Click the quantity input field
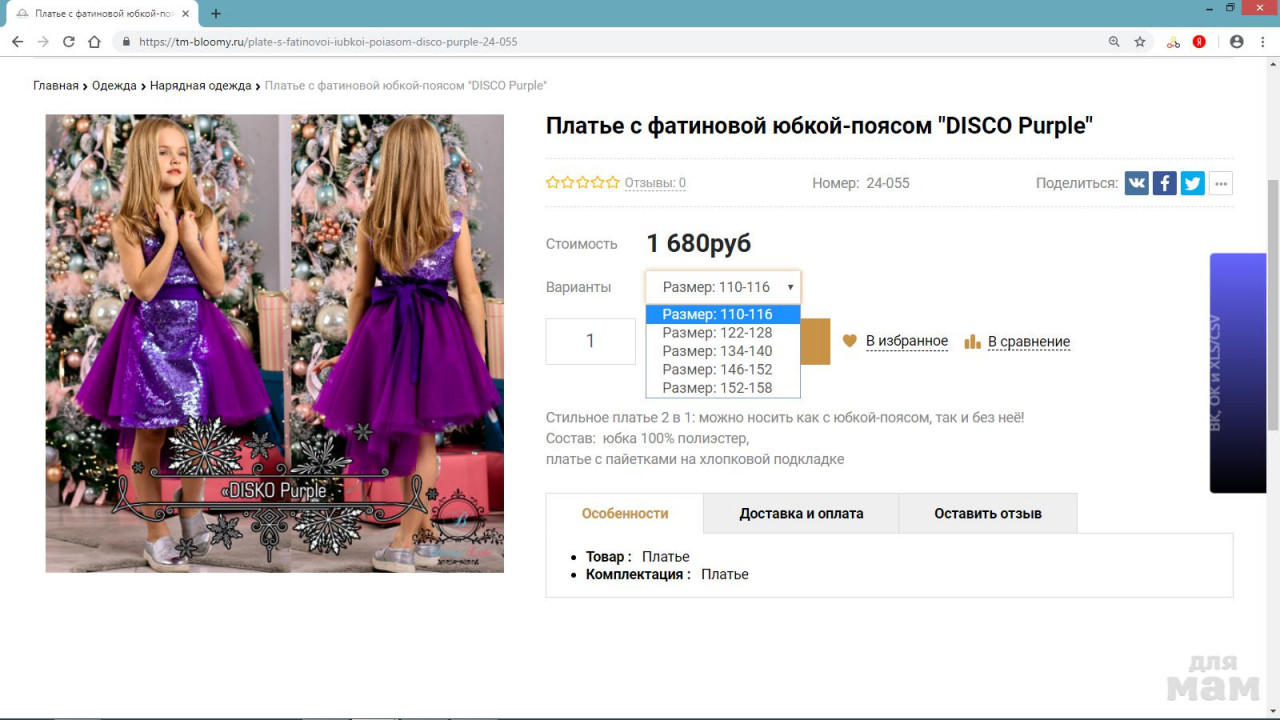This screenshot has width=1280, height=720. (x=590, y=341)
